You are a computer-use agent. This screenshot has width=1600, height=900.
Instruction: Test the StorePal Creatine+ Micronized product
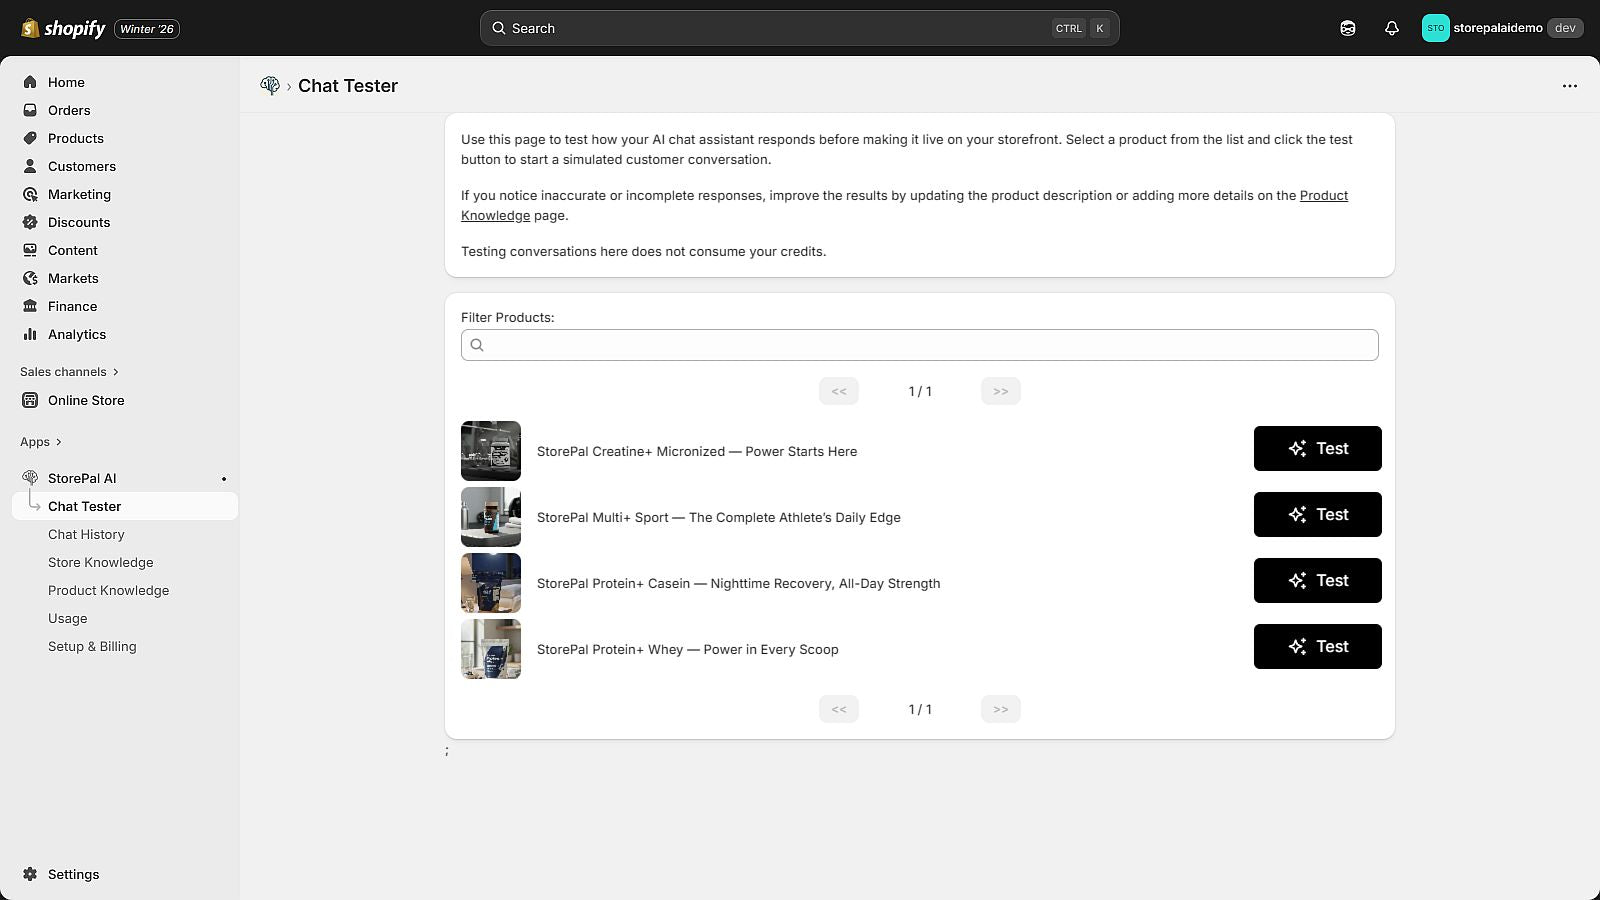point(1318,448)
